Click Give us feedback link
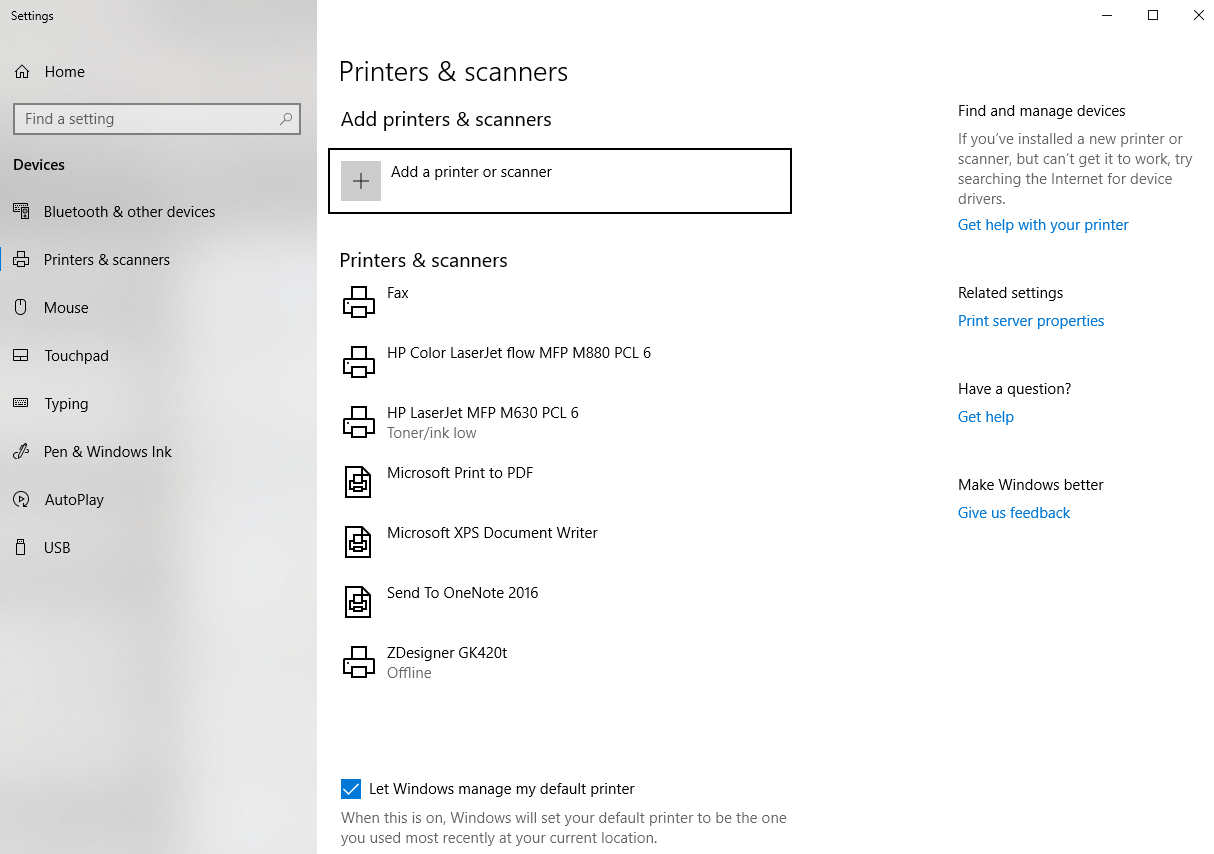The image size is (1214, 854). click(x=1014, y=513)
